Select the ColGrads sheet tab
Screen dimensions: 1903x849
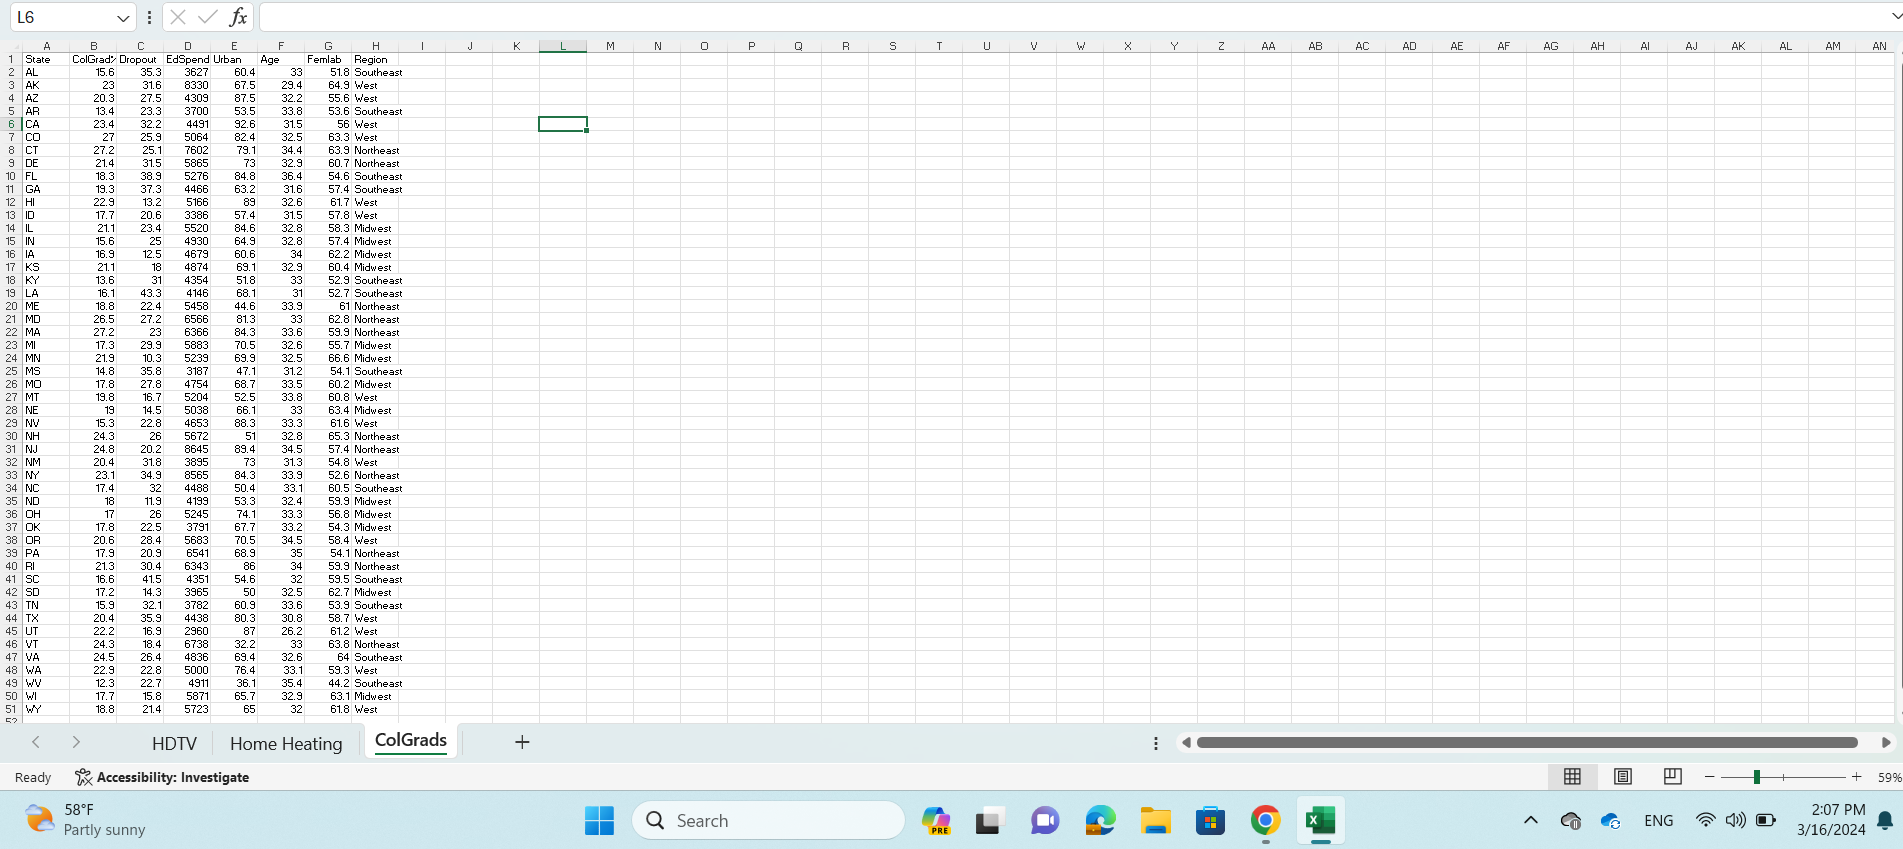click(411, 741)
